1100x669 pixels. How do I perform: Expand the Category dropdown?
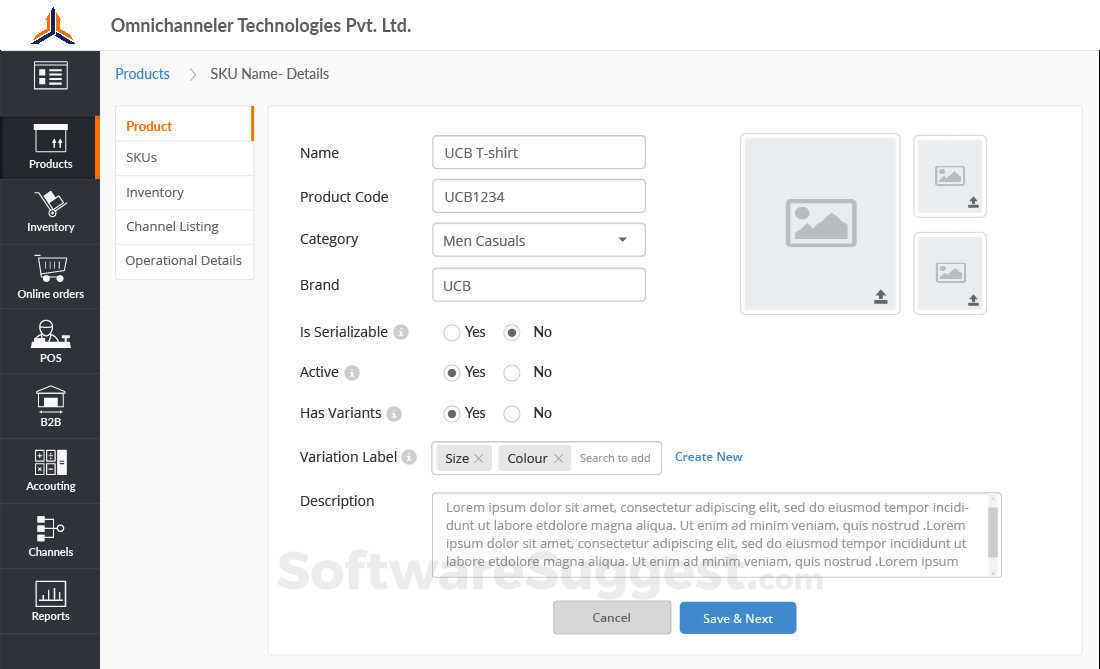click(x=622, y=240)
